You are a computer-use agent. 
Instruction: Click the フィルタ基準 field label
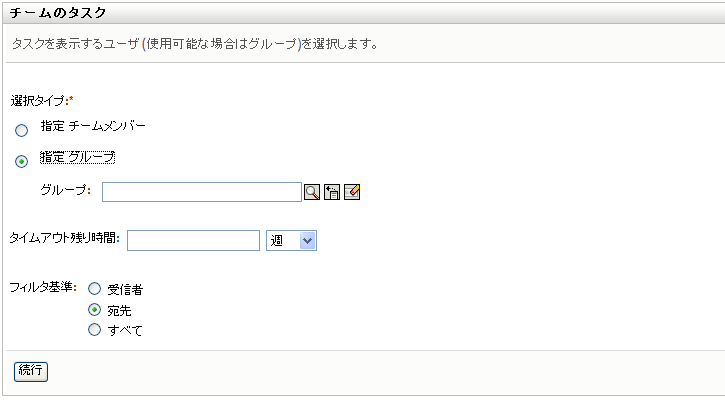(x=43, y=288)
